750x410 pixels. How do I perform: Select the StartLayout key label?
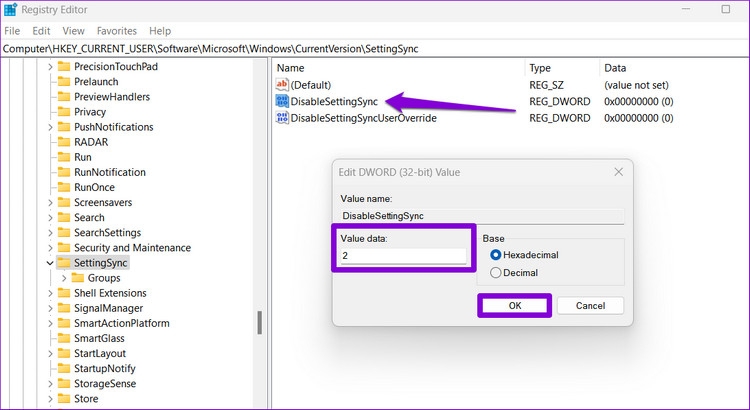(100, 354)
